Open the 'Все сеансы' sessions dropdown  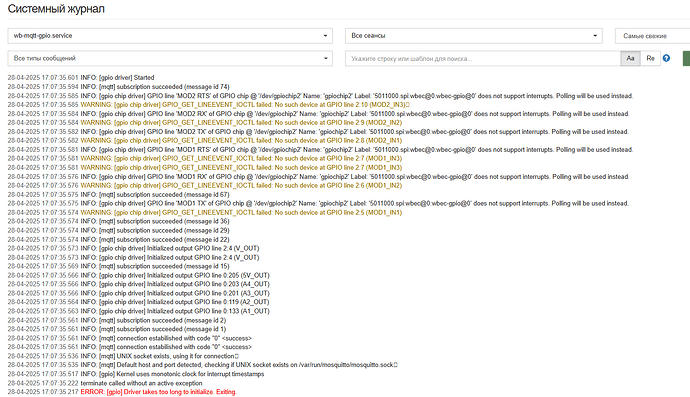point(474,36)
